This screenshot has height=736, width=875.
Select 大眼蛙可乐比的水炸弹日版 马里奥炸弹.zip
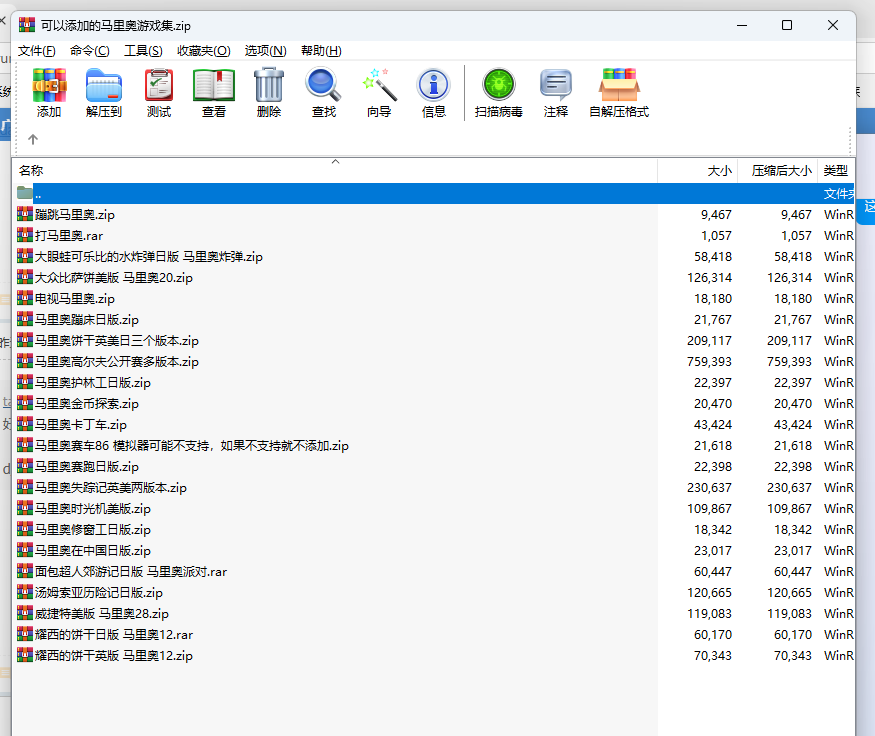coord(148,257)
